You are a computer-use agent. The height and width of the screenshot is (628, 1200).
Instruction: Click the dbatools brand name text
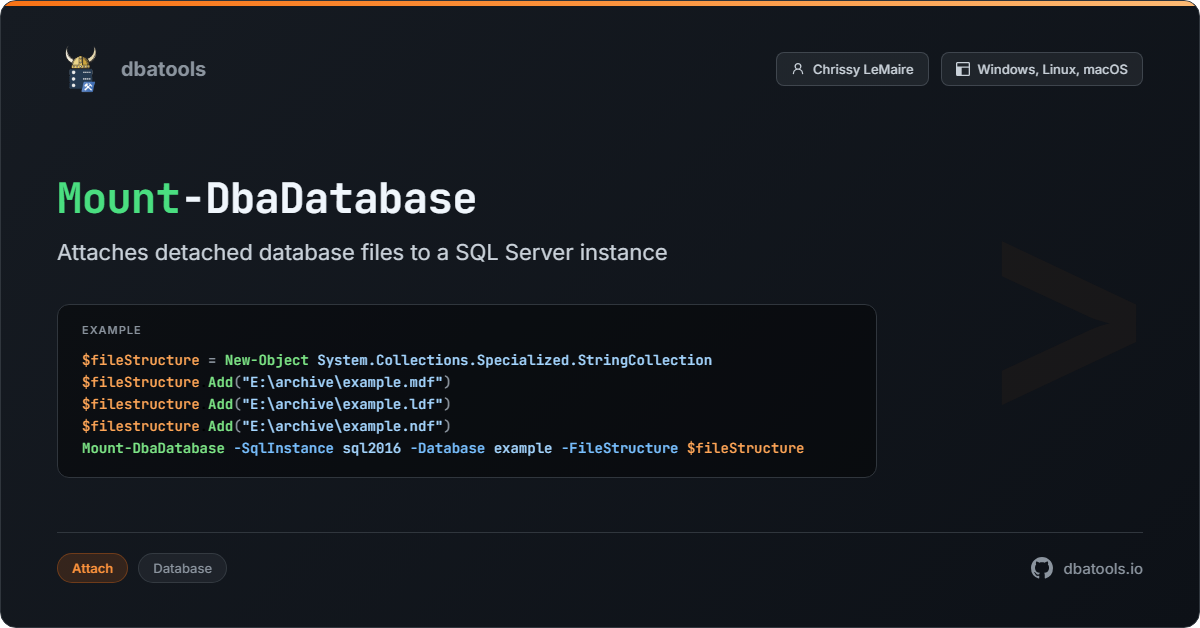coord(163,69)
